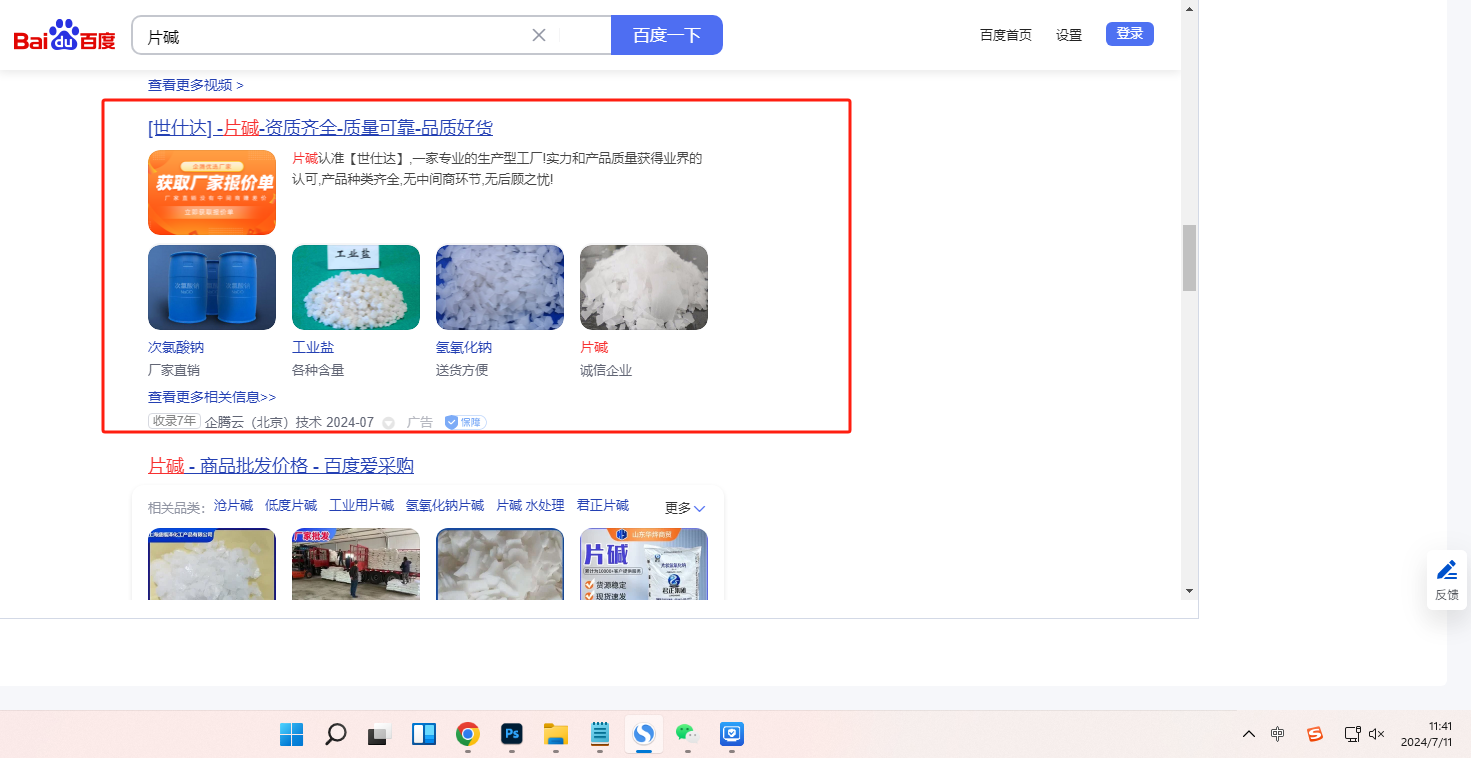Click the Sogou browser taskbar icon
This screenshot has width=1471, height=758.
(x=644, y=734)
